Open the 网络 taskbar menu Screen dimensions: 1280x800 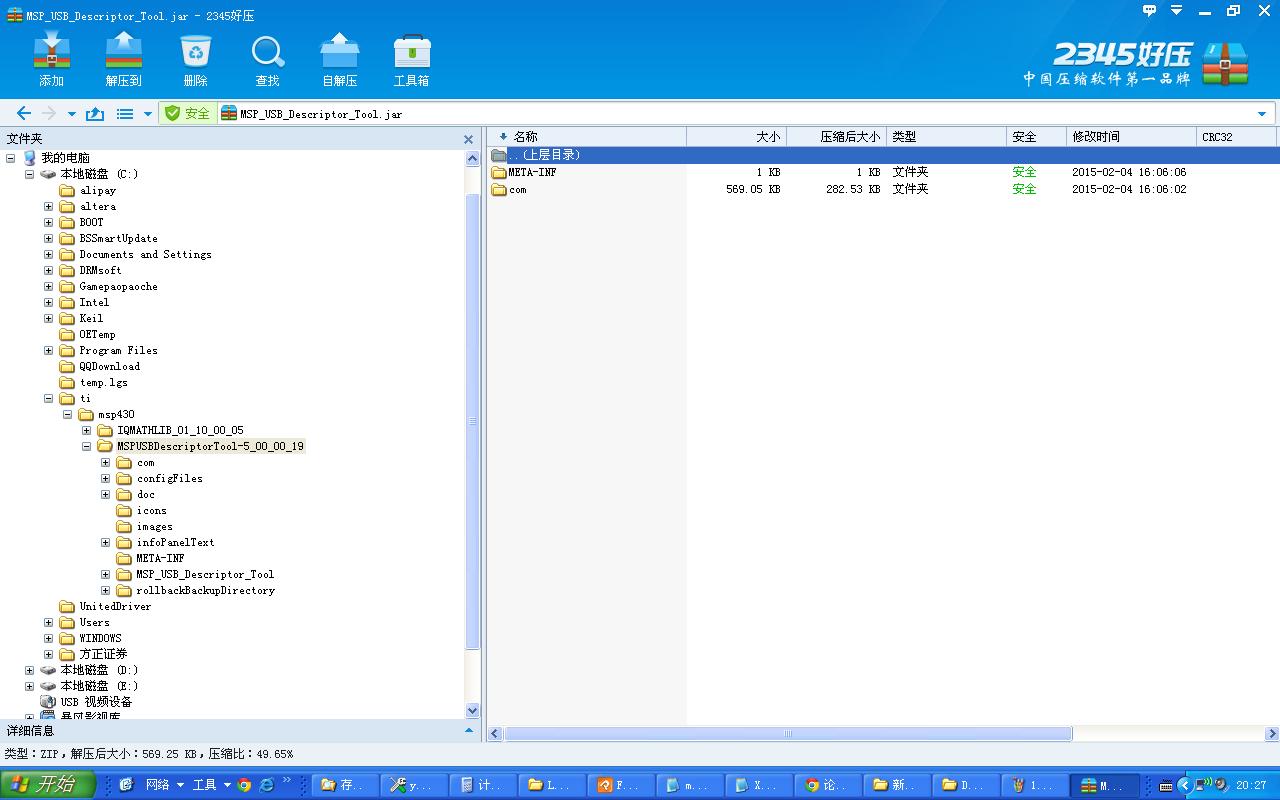click(x=164, y=785)
